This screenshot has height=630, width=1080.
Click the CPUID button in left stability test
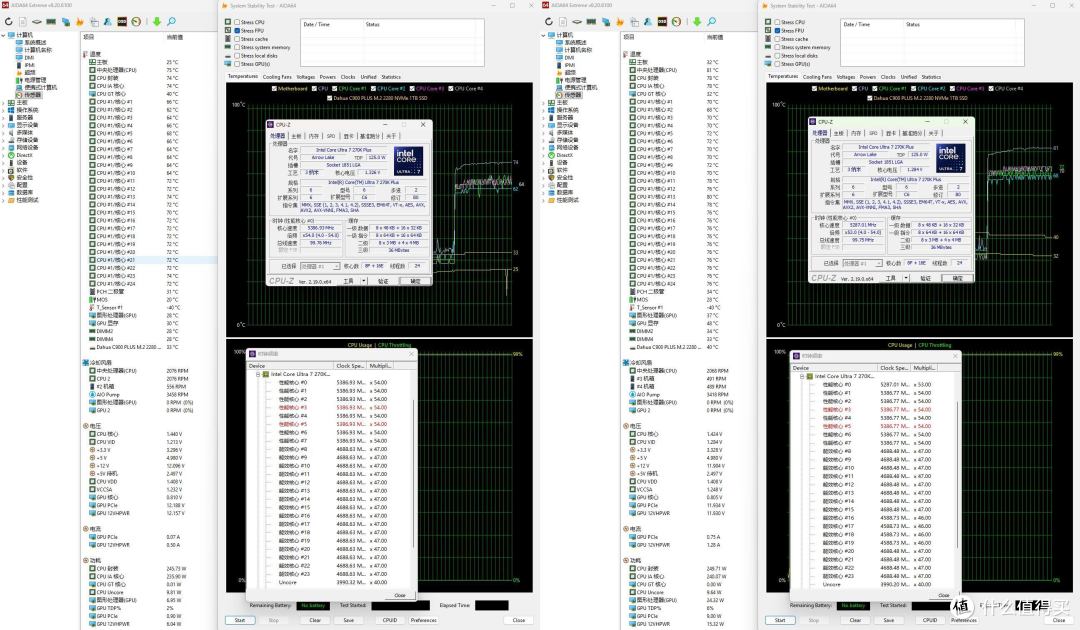pyautogui.click(x=390, y=620)
